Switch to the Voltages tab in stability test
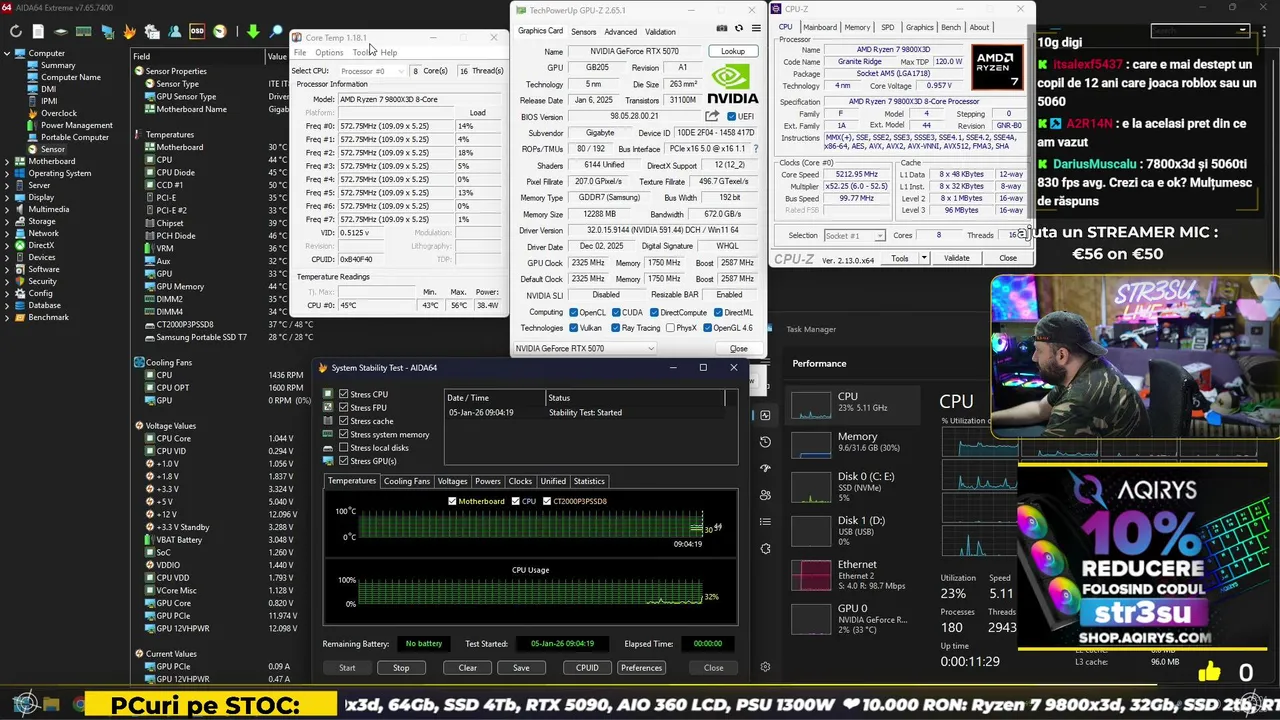1280x720 pixels. [452, 481]
